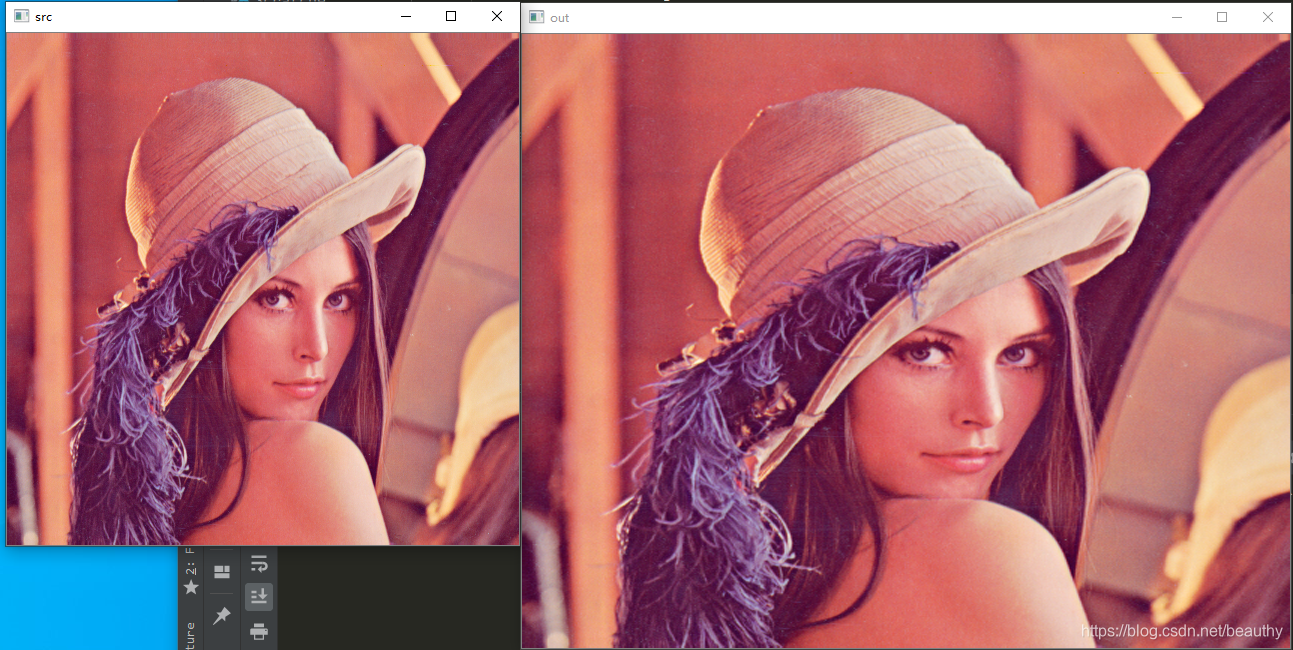Maximize the out window
Screen dimensions: 1293x650
coord(1222,17)
